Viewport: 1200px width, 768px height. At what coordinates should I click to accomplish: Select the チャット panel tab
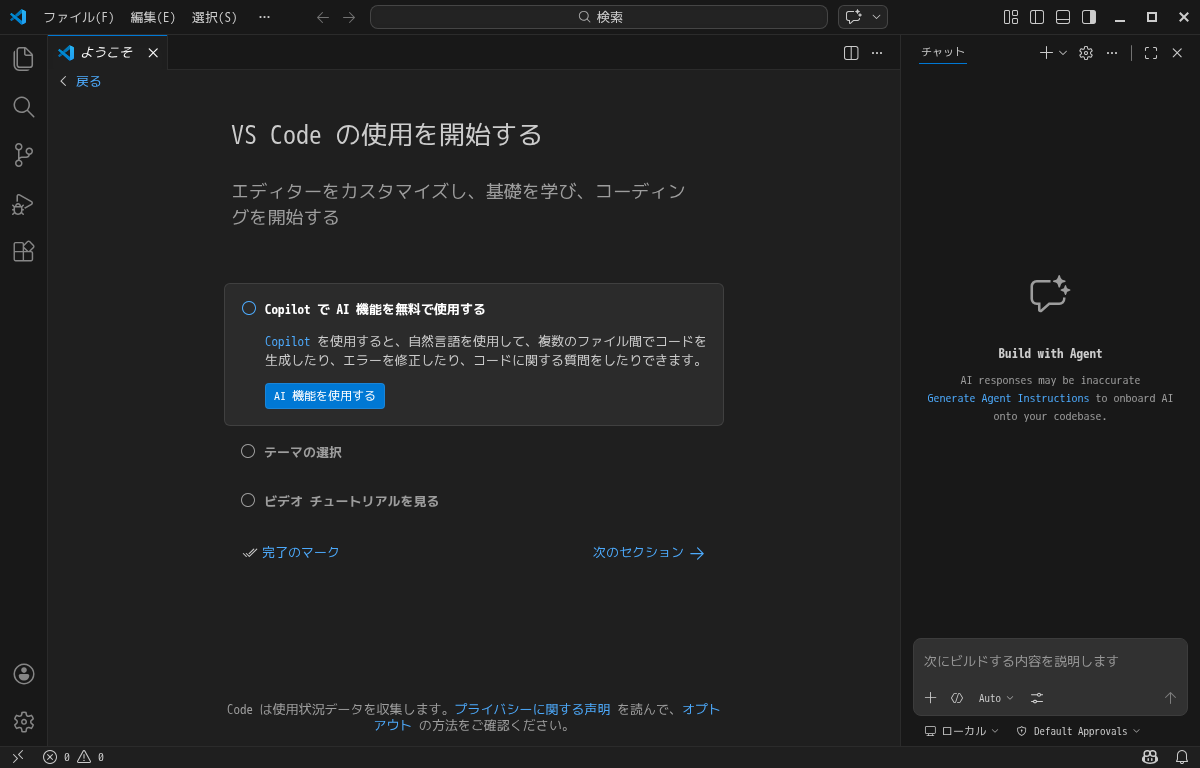click(x=943, y=53)
